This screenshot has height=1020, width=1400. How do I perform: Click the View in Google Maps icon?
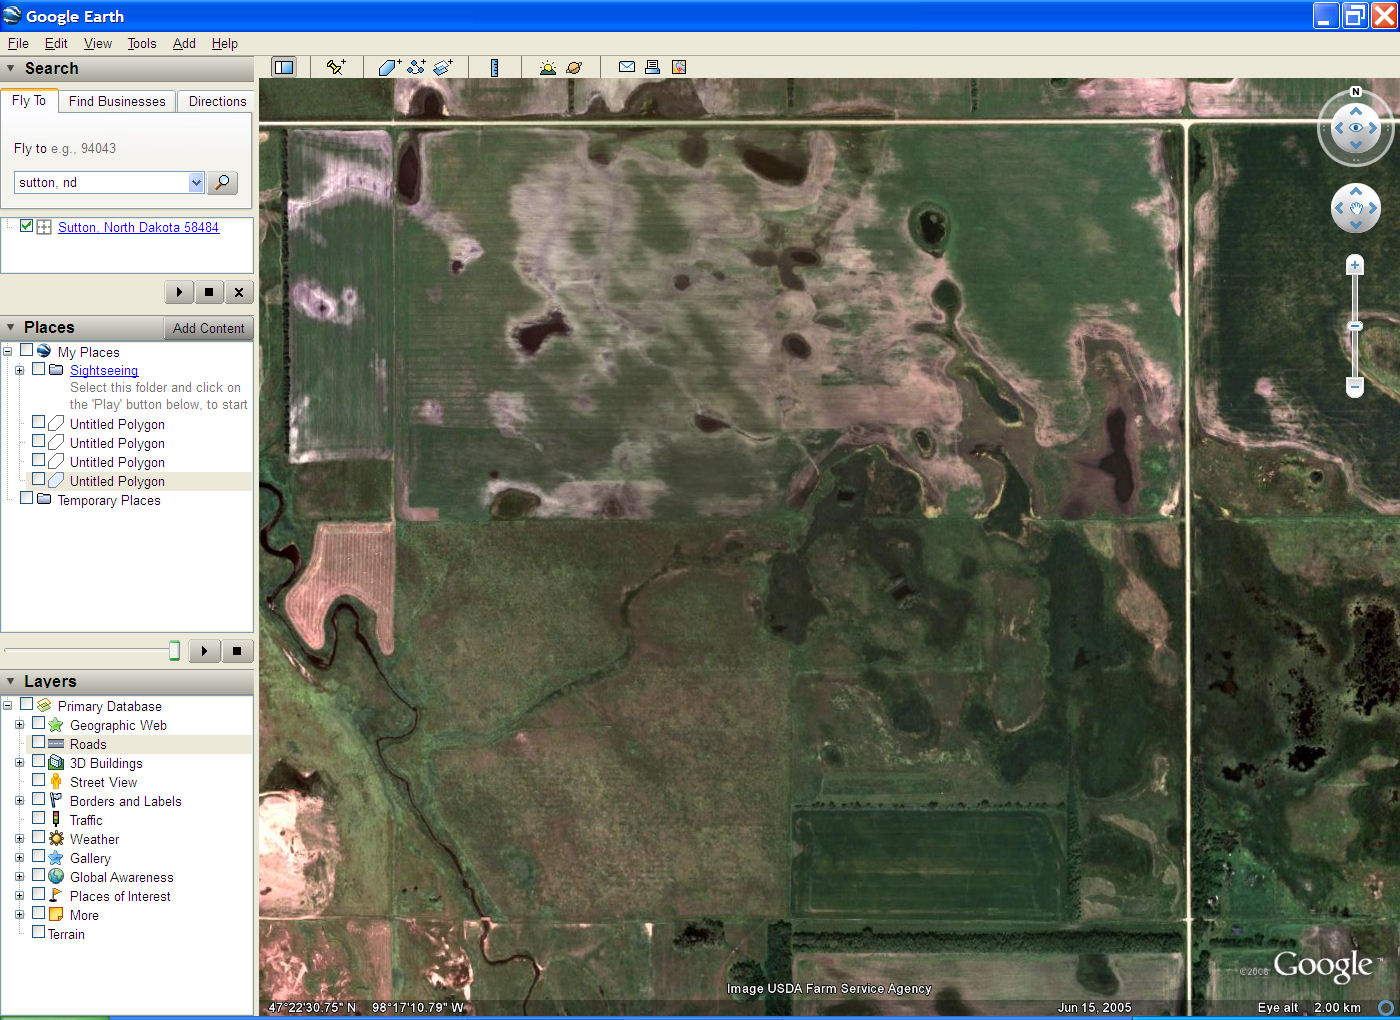[679, 67]
